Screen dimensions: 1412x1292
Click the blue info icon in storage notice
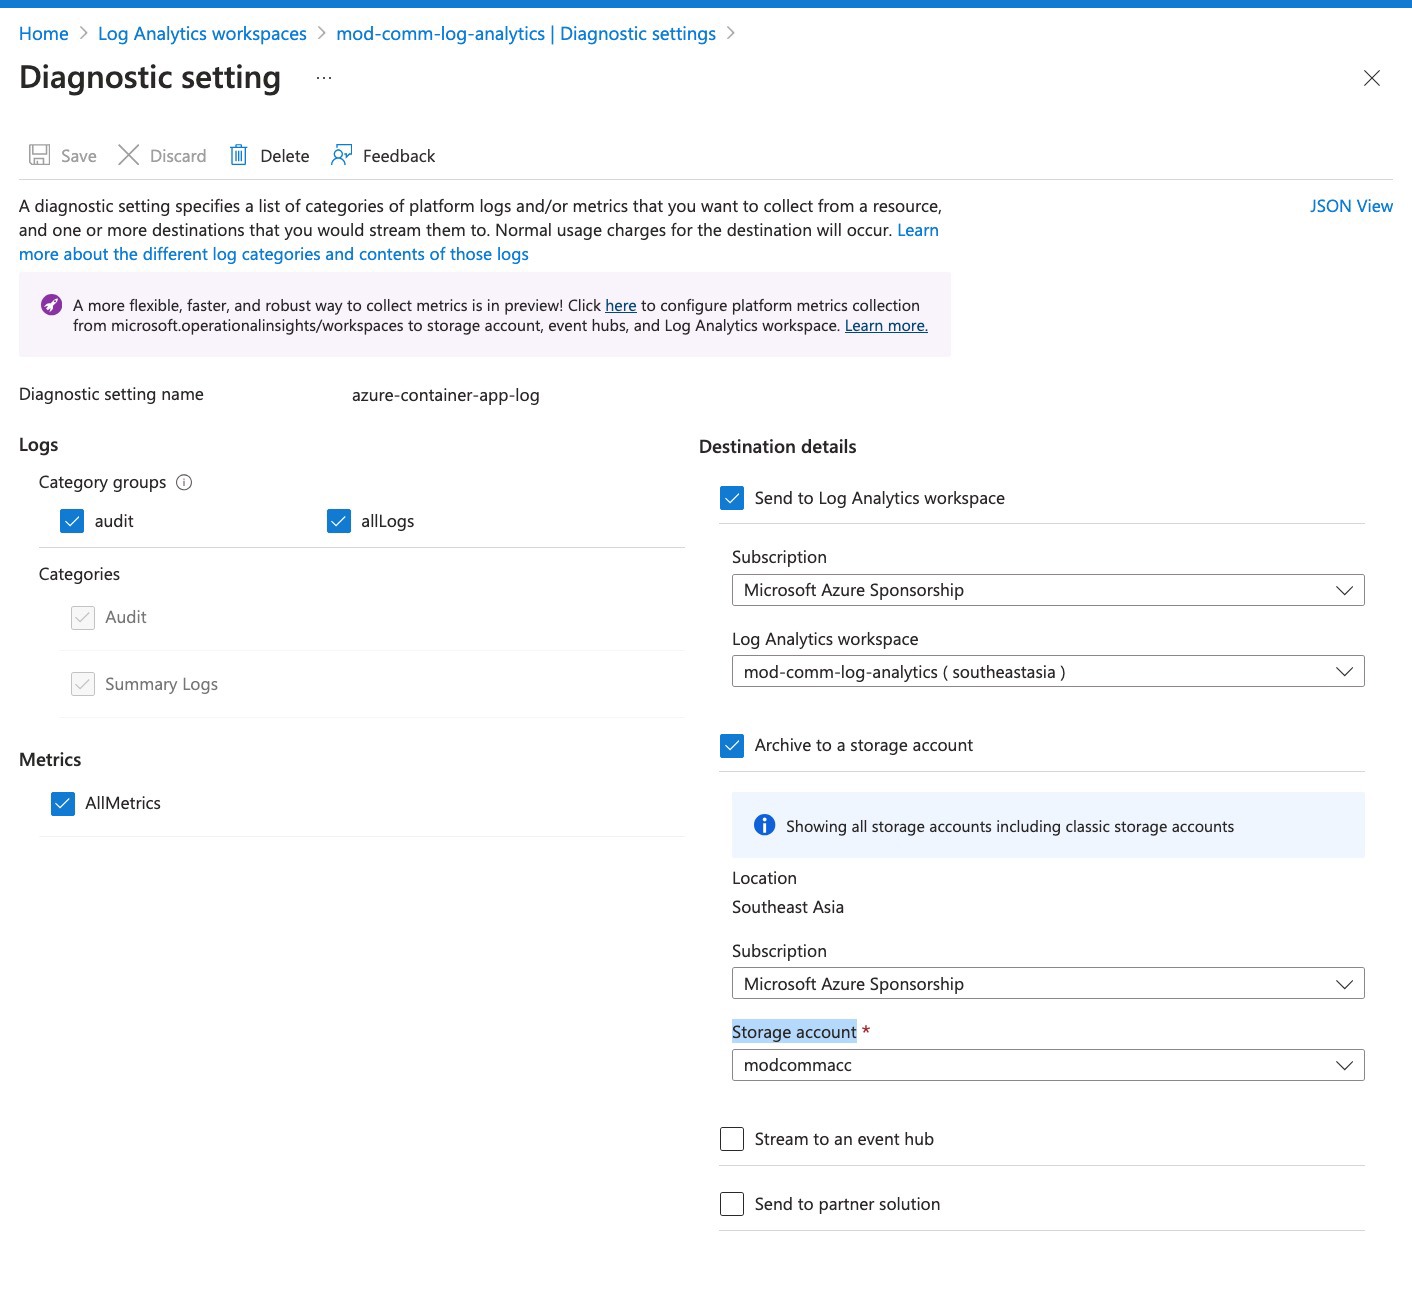pyautogui.click(x=764, y=825)
